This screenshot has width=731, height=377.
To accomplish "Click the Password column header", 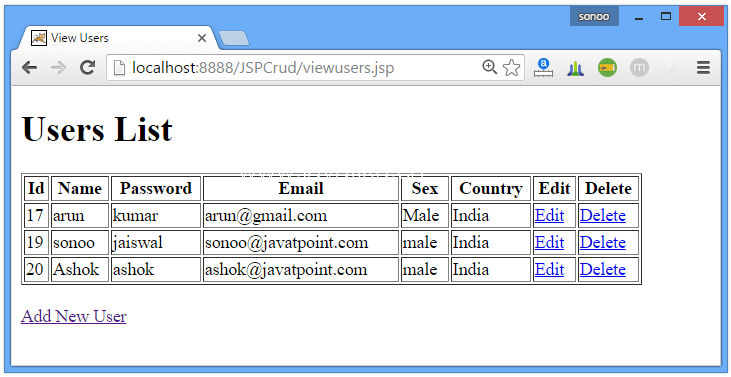I will click(x=156, y=188).
